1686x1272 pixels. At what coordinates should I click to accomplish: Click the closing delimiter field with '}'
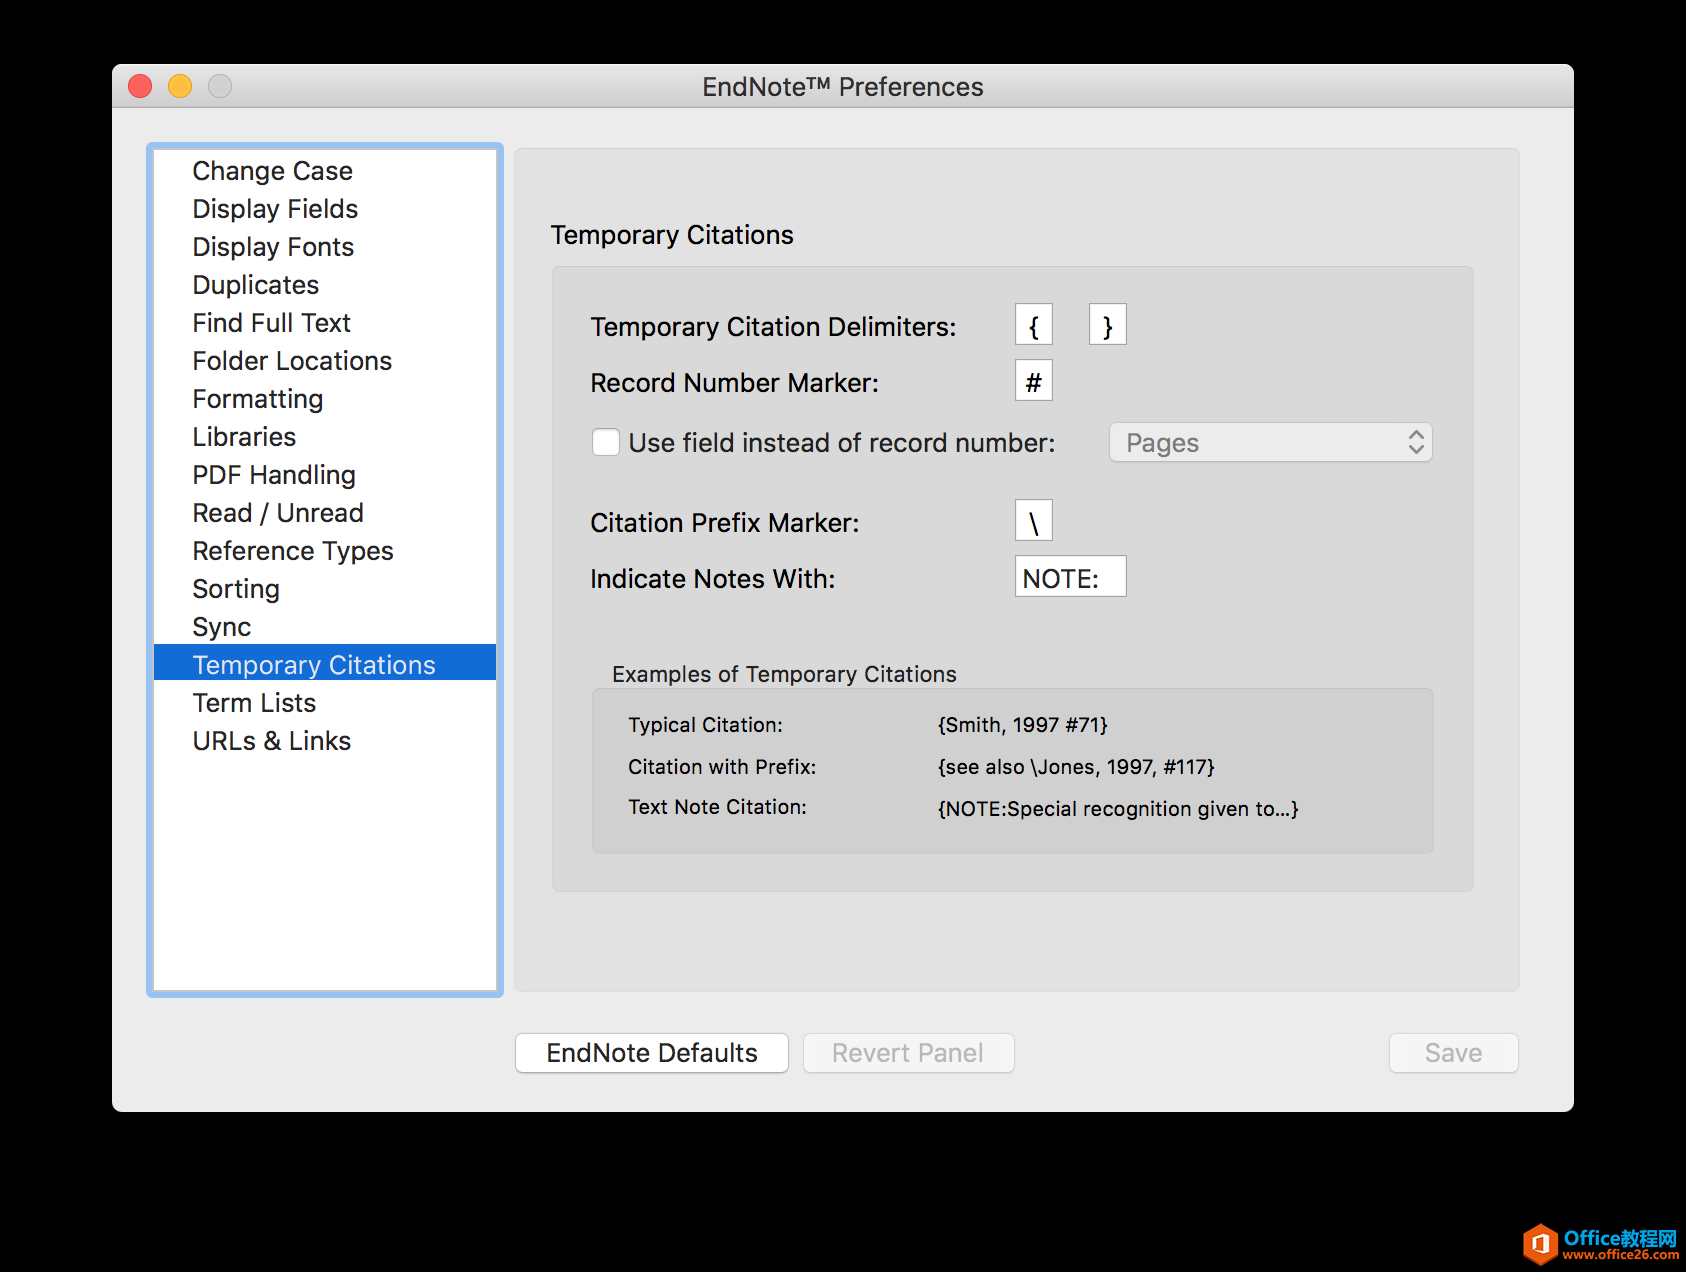pyautogui.click(x=1107, y=325)
